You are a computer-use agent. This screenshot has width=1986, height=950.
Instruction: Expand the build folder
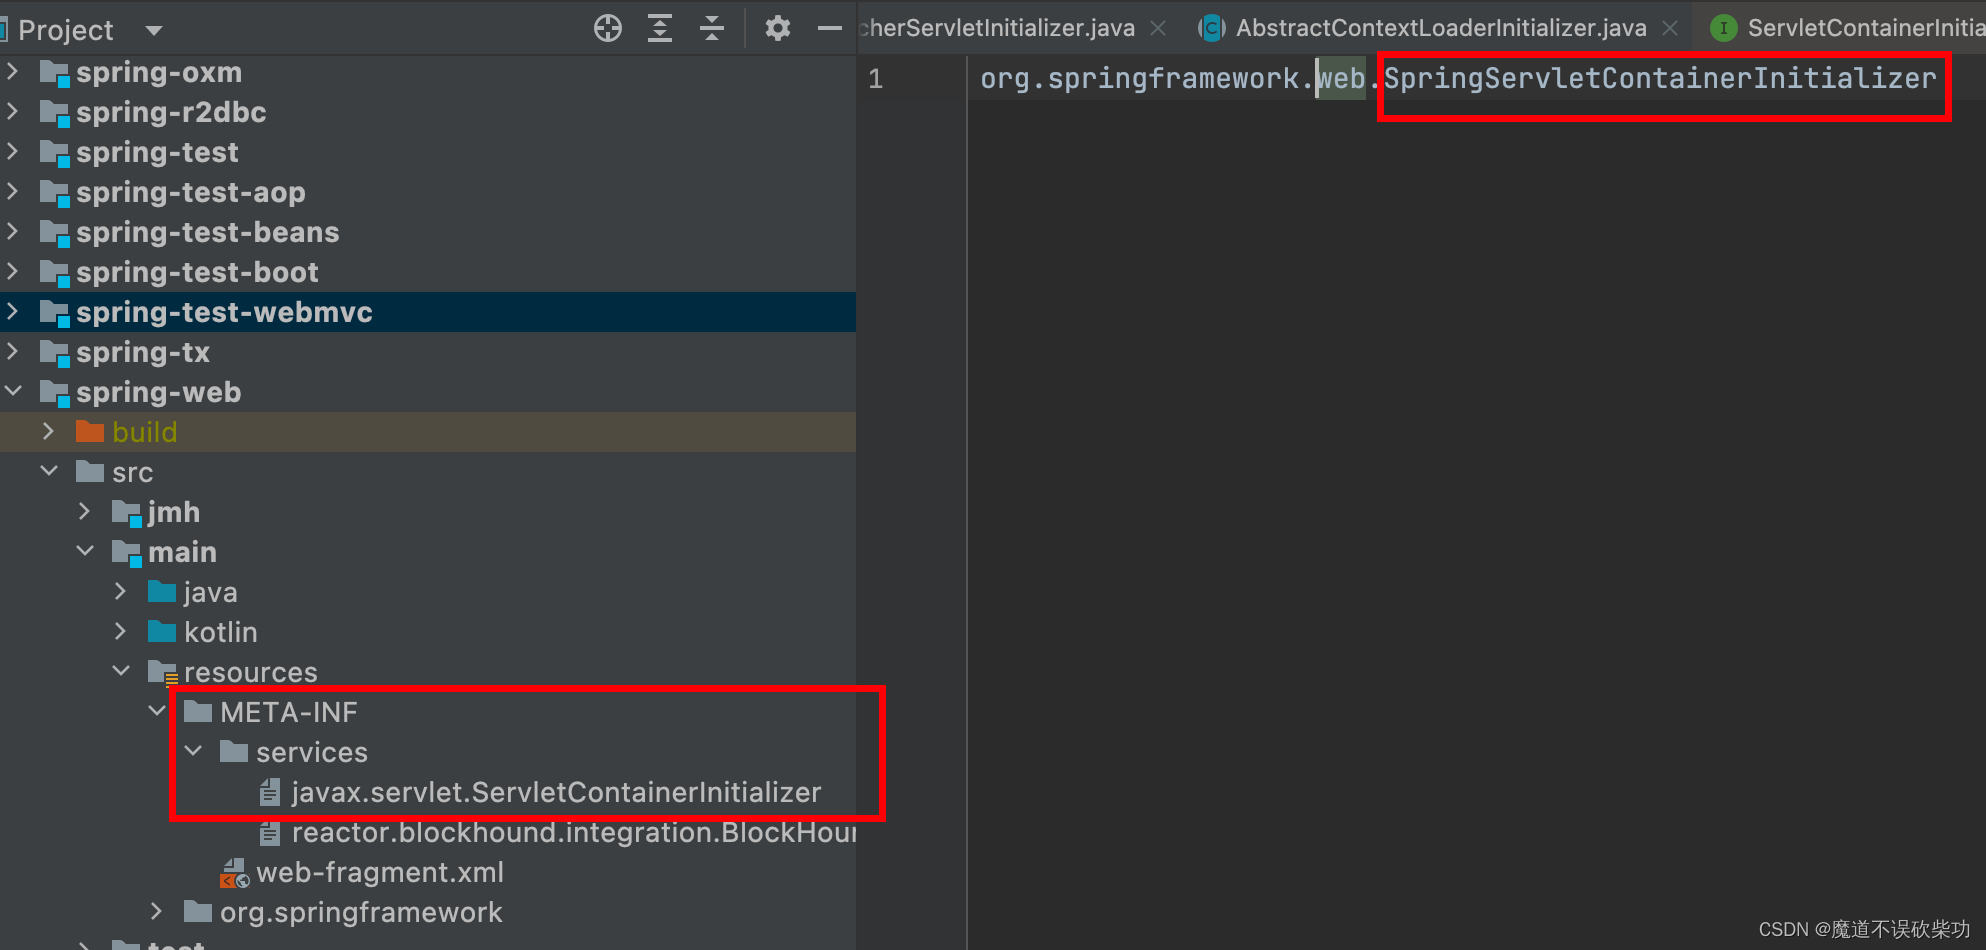49,432
